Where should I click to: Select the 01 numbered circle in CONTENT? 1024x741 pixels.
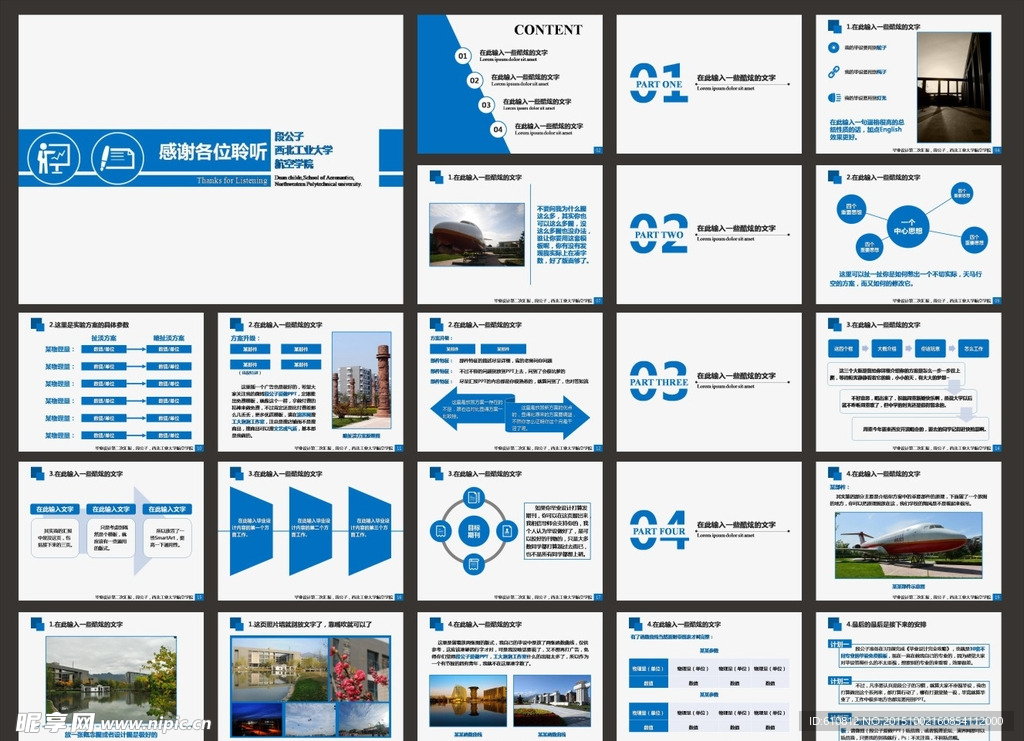(x=463, y=56)
